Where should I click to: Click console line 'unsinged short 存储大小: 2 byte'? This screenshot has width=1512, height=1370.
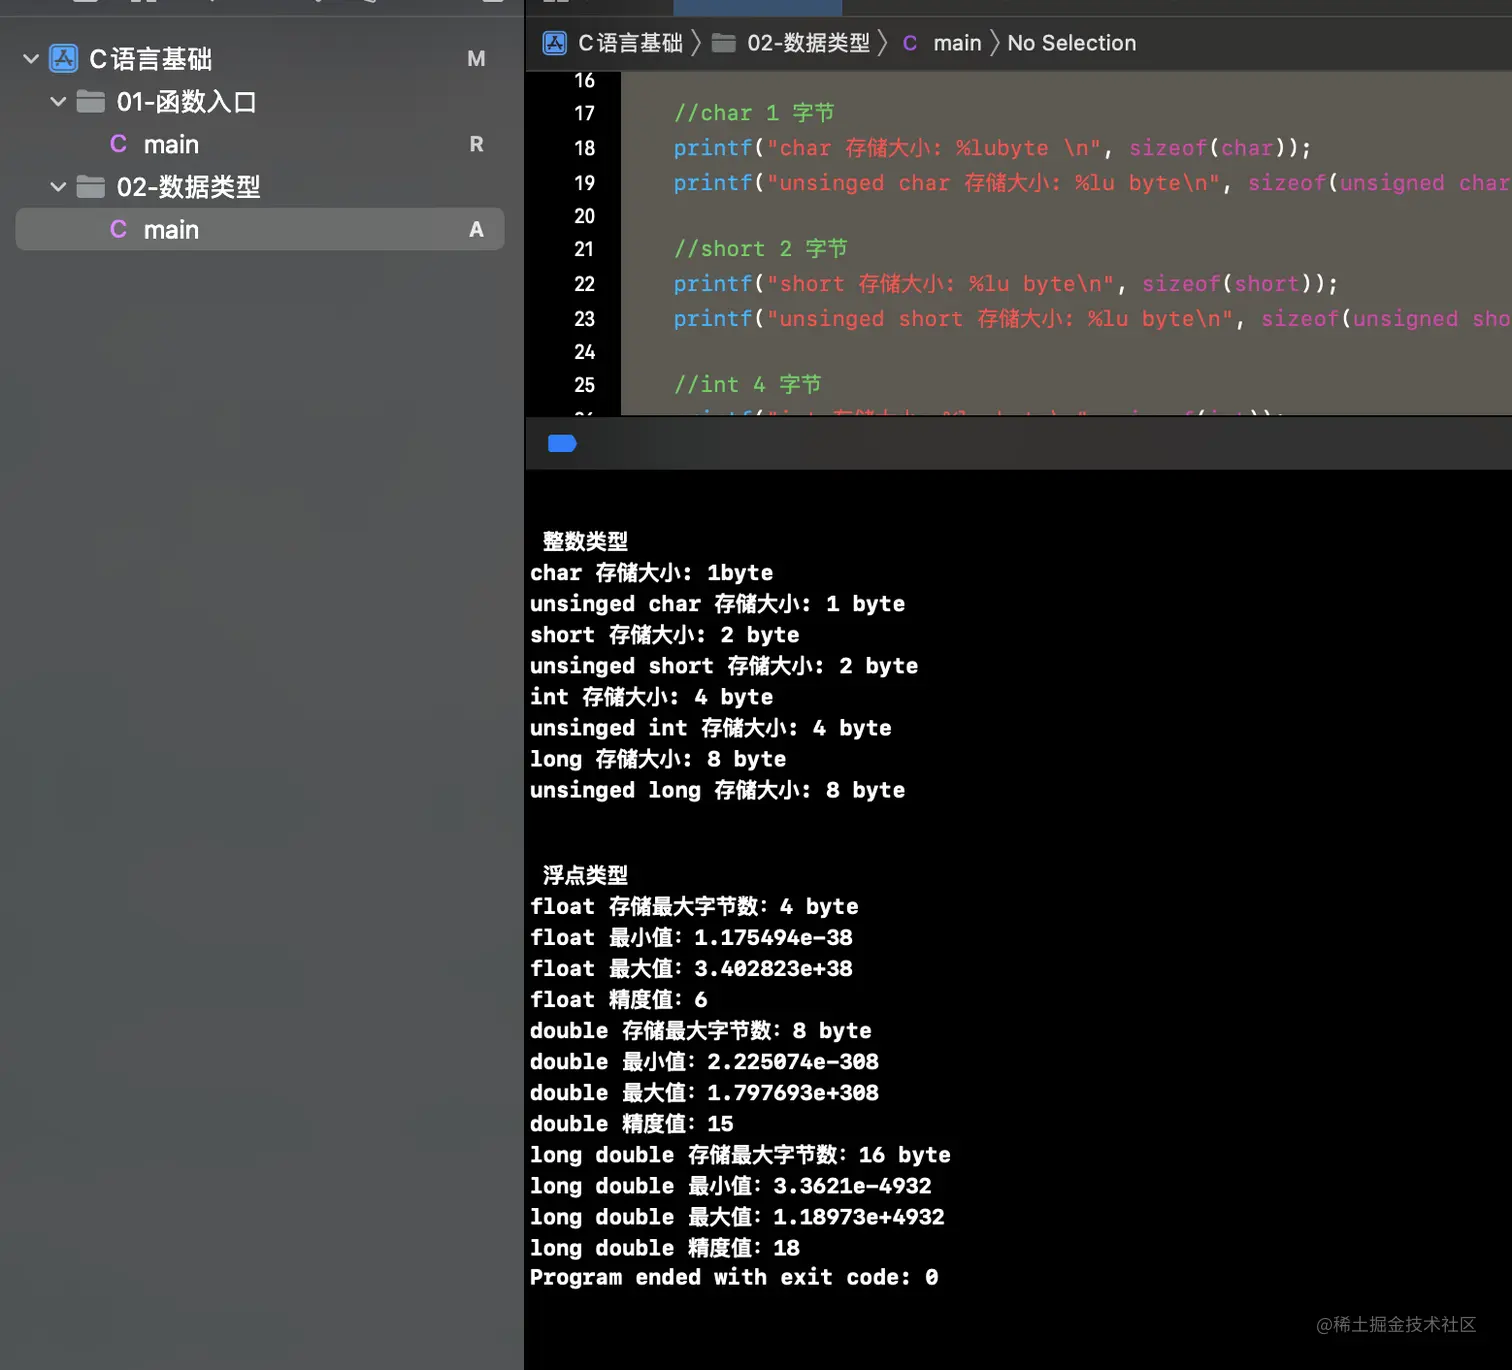click(x=724, y=666)
